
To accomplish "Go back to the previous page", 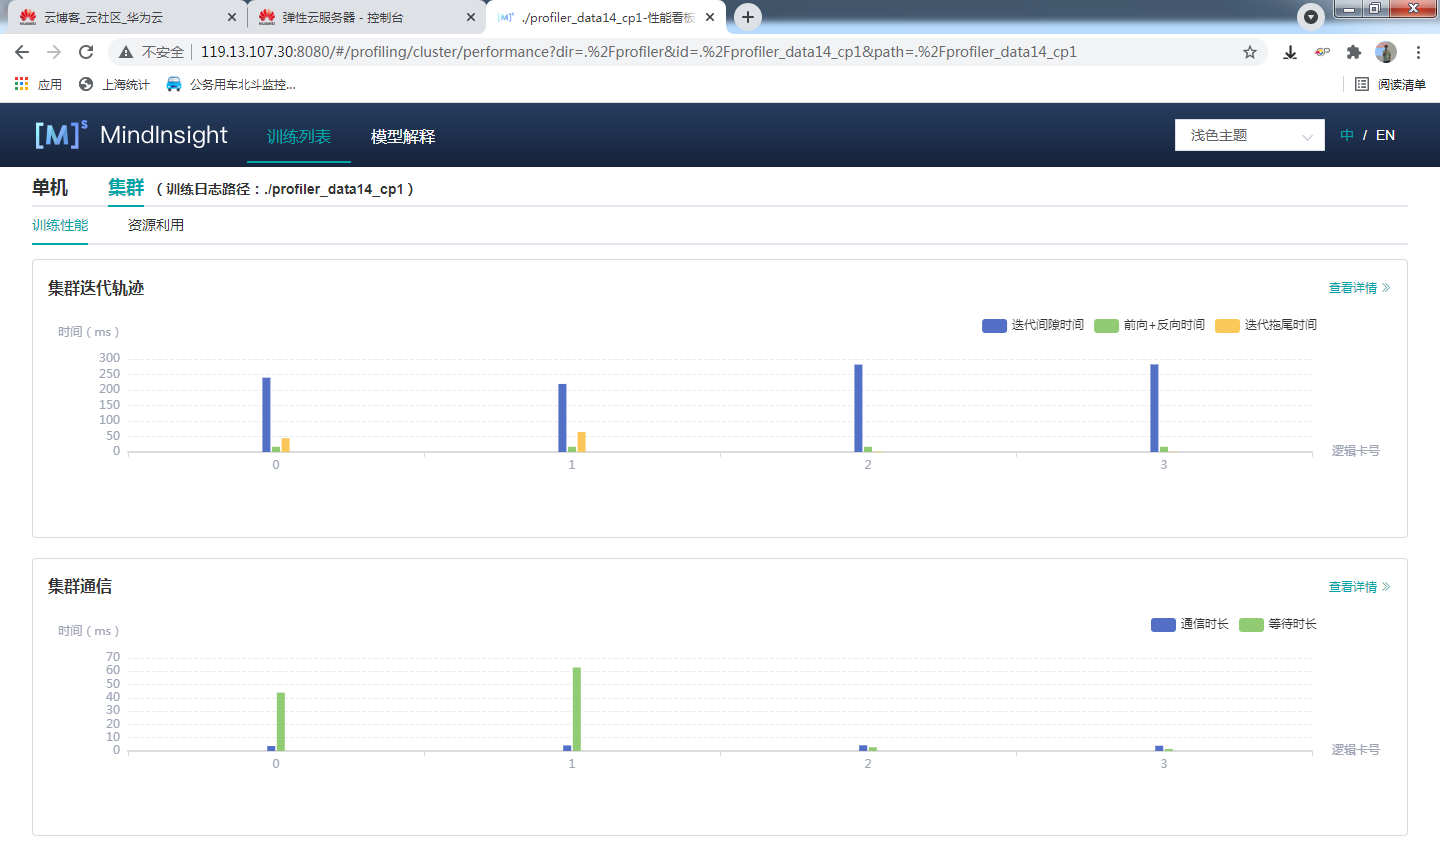I will pos(22,52).
